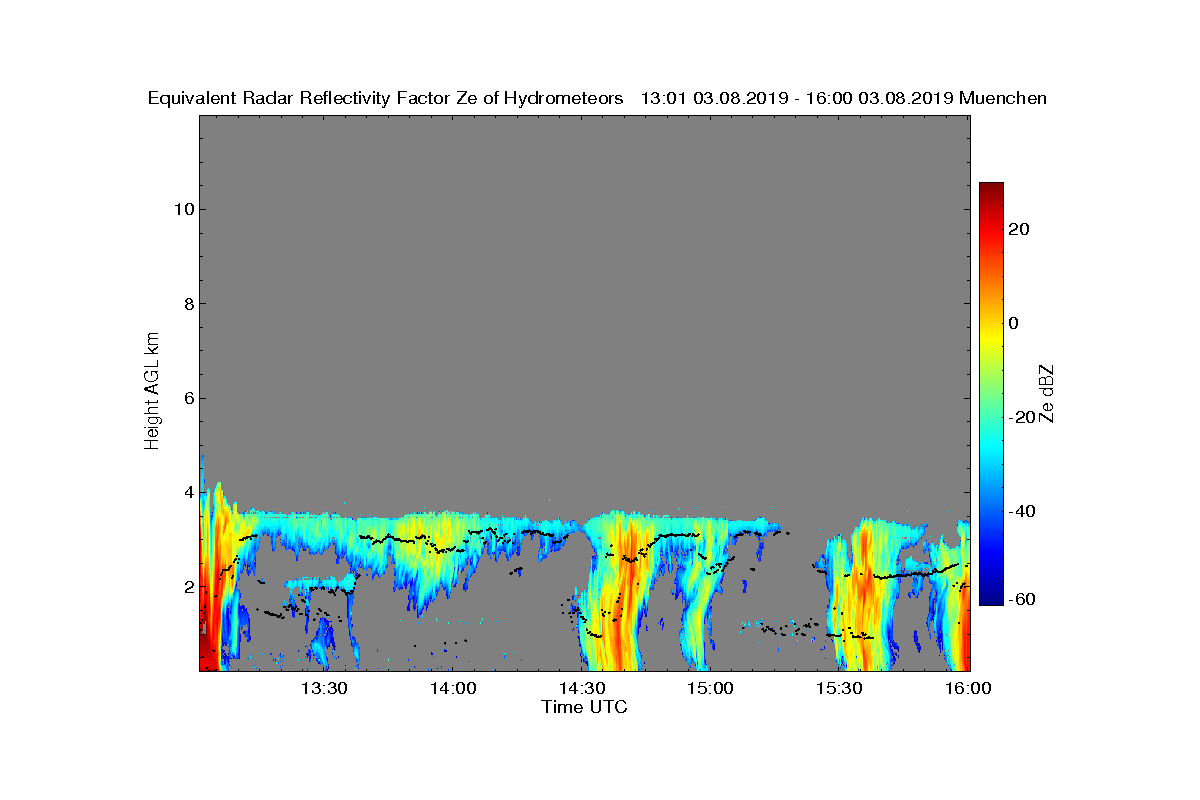The image size is (1200, 800).
Task: Click the height tick label "10"
Action: [x=183, y=209]
